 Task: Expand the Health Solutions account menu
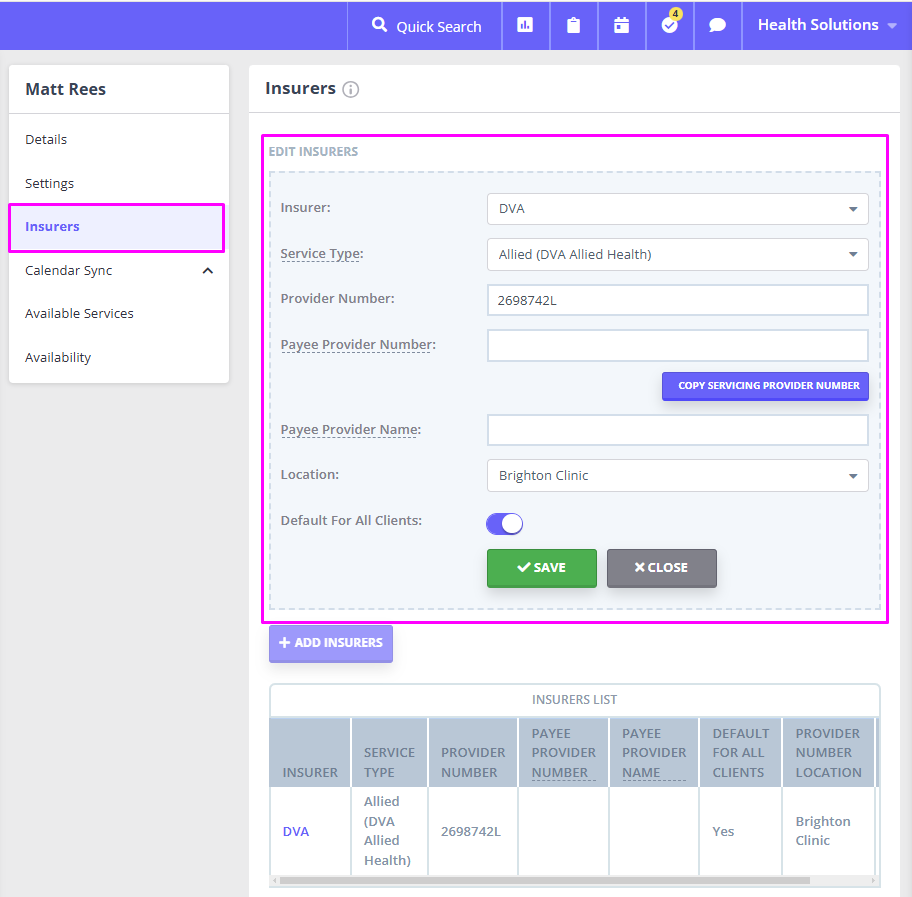(x=826, y=25)
